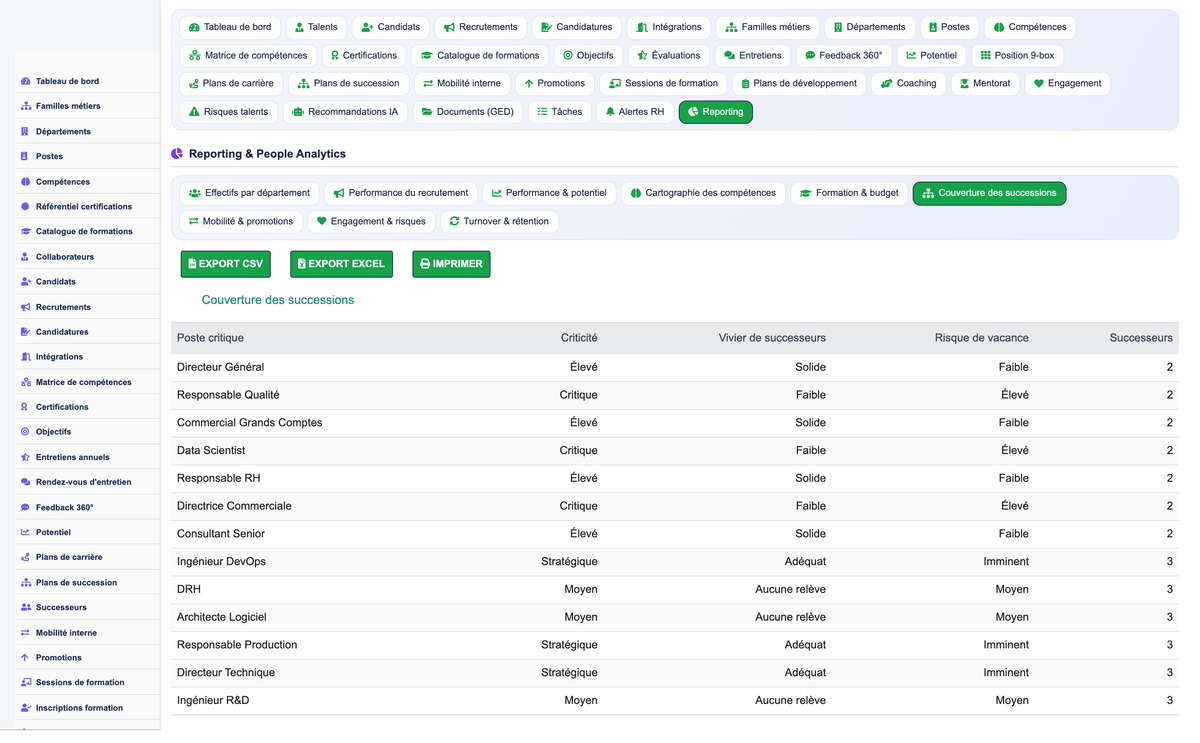
Task: Click the grid icon on Position 9-box
Action: click(986, 55)
